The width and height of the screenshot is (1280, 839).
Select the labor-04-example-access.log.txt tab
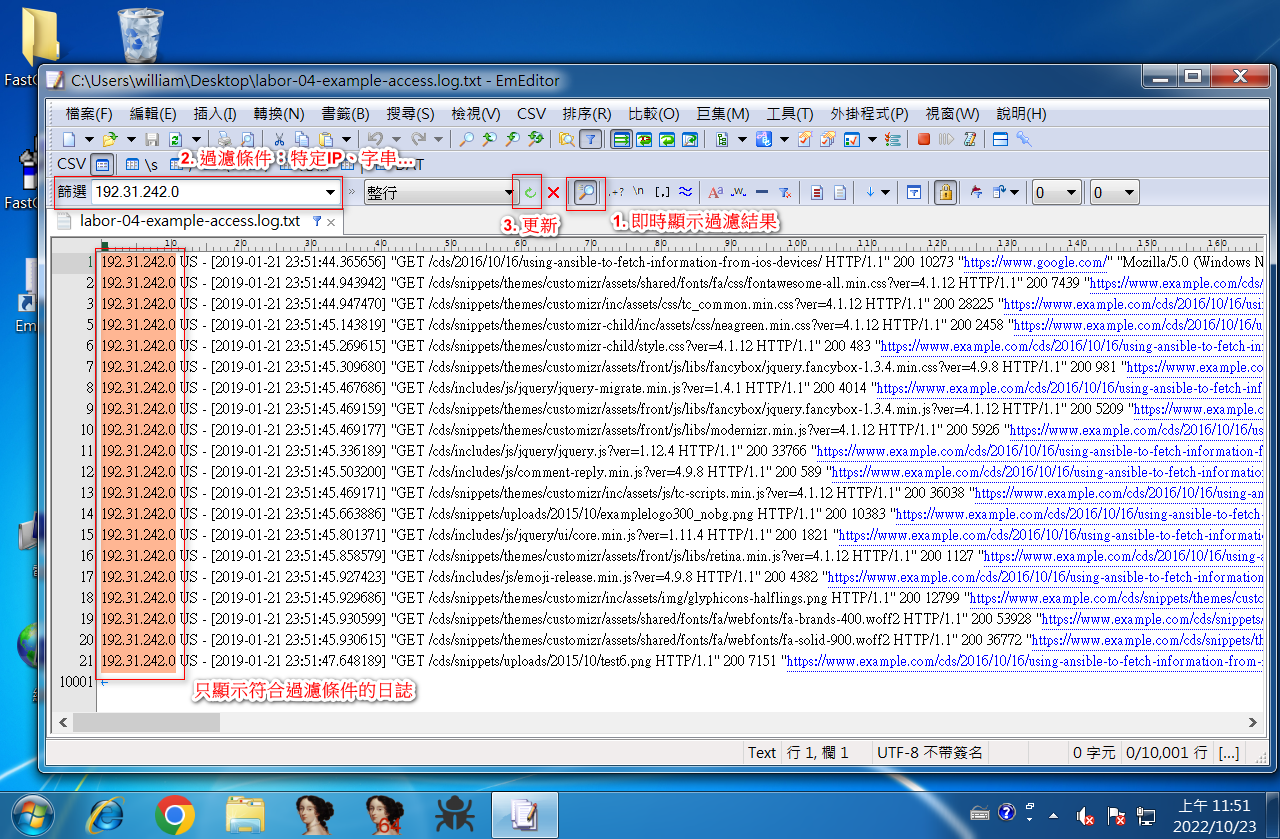click(190, 220)
